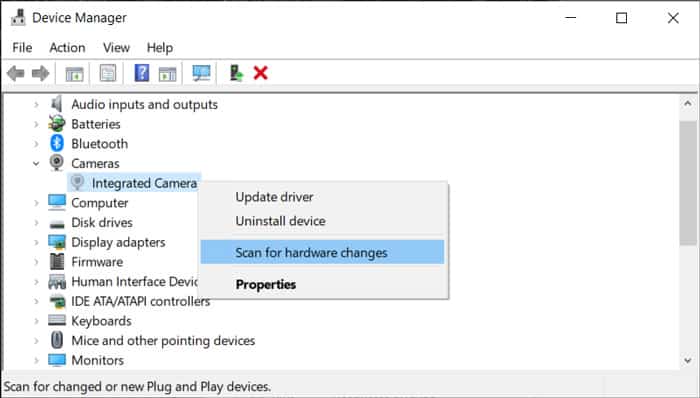Select the Cameras category label
Screen dimensions: 700x398
coord(95,163)
